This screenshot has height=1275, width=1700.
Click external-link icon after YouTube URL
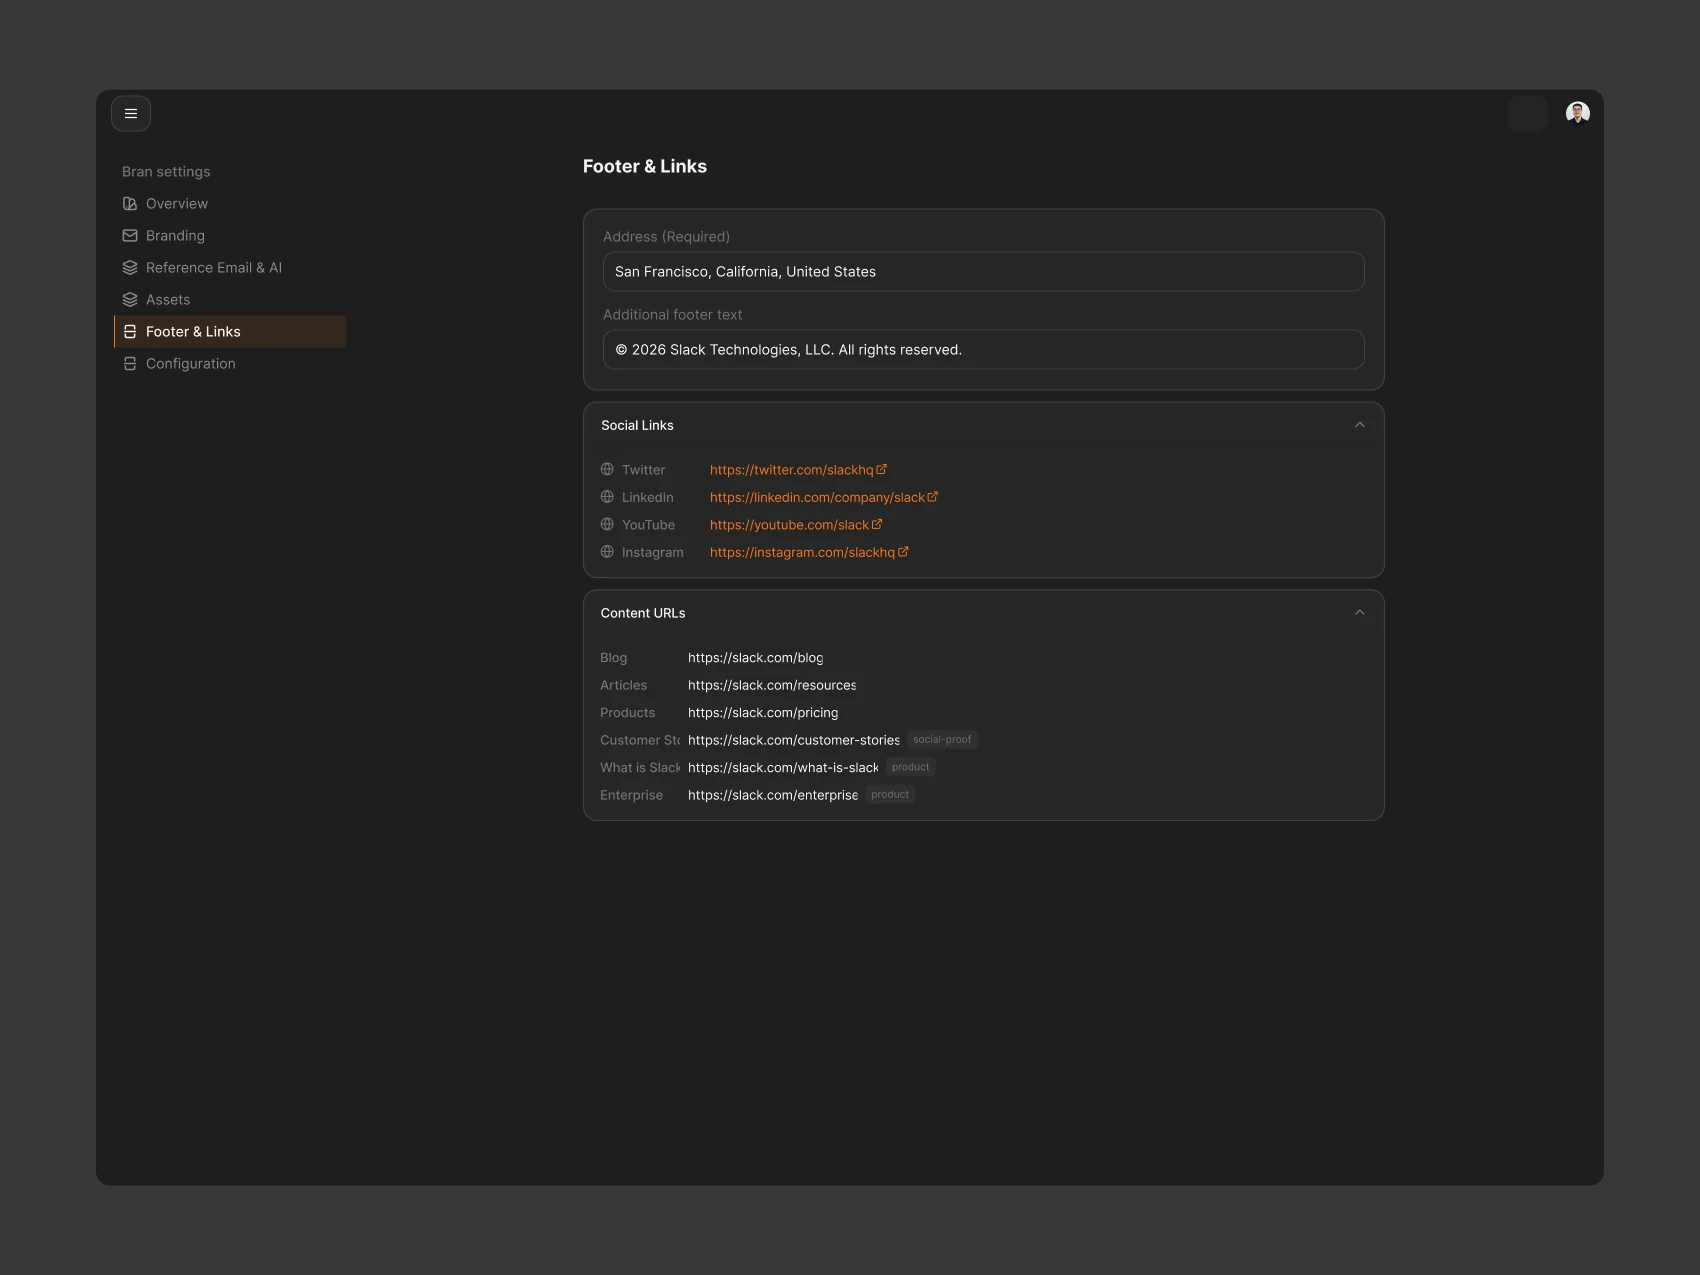pos(876,524)
